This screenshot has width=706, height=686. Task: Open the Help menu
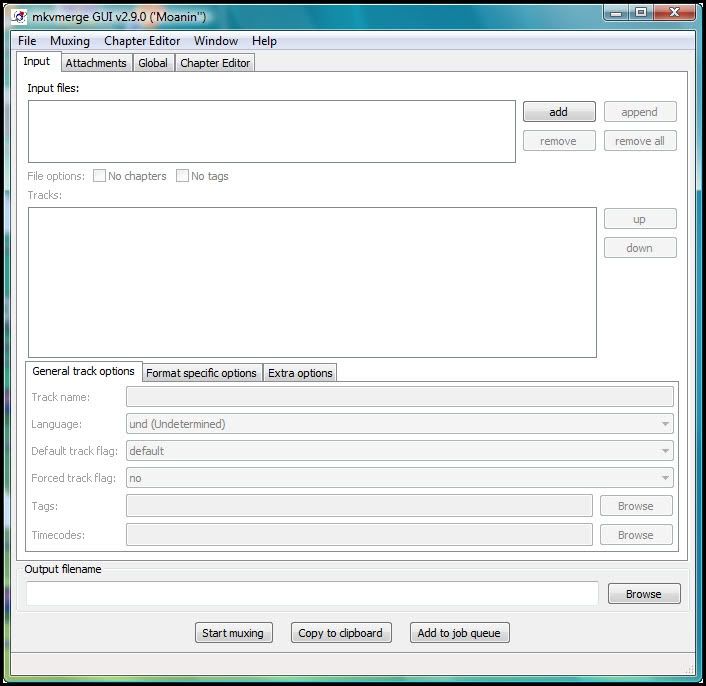(264, 41)
